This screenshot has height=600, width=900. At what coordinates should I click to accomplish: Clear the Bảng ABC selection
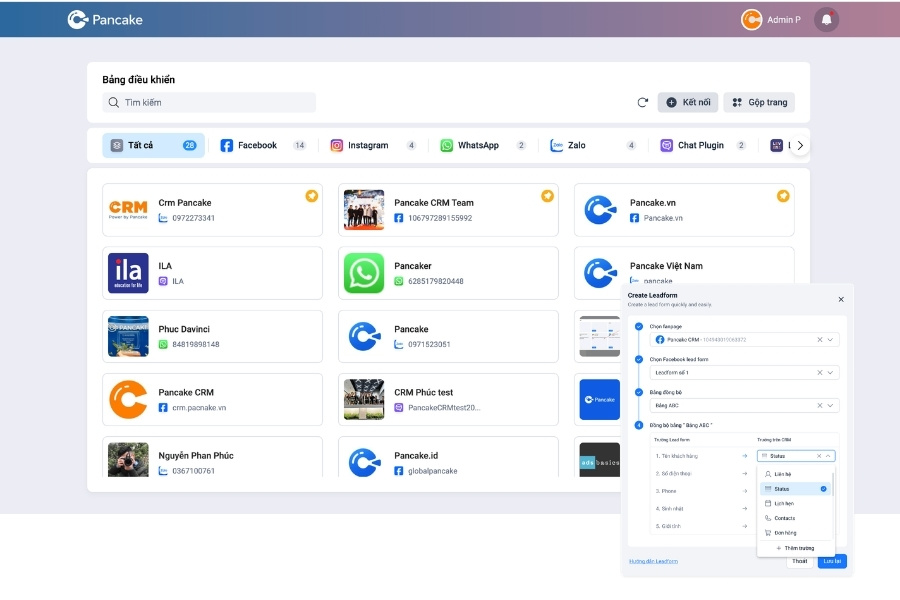point(820,405)
